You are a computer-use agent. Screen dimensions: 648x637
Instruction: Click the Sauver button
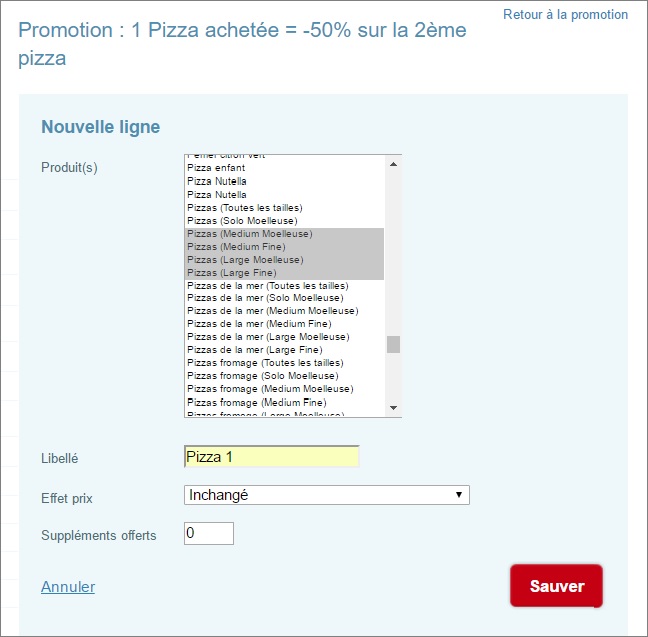556,586
